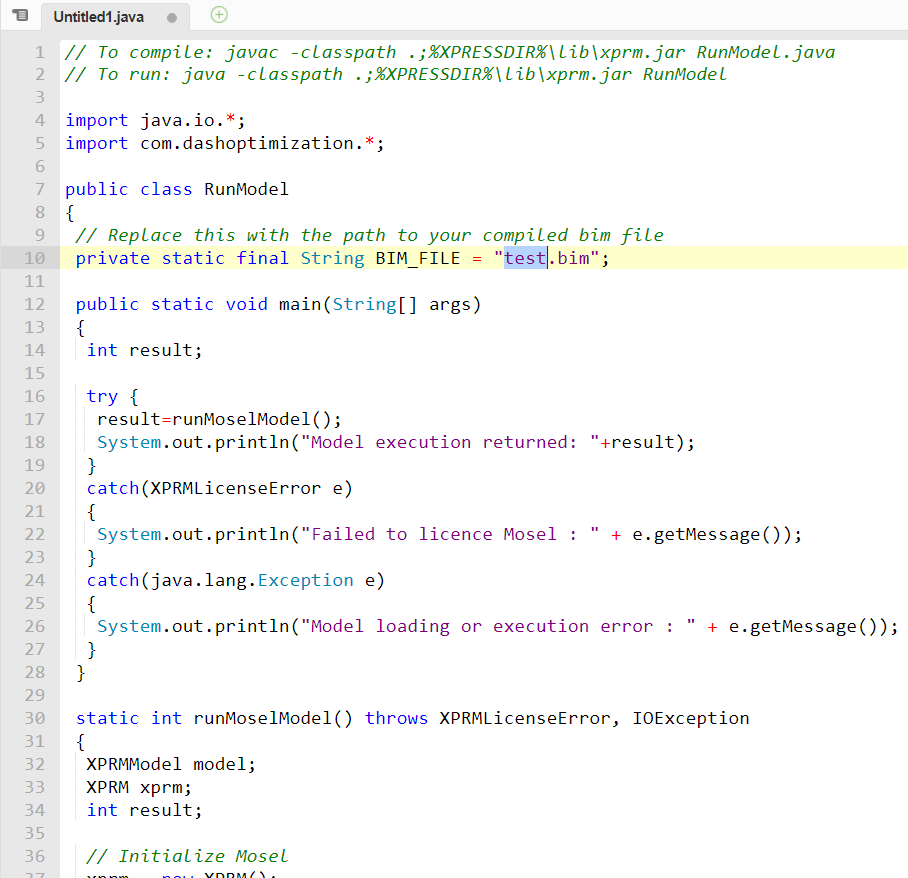Click the Initialize Mosel comment
The image size is (908, 878).
[187, 855]
